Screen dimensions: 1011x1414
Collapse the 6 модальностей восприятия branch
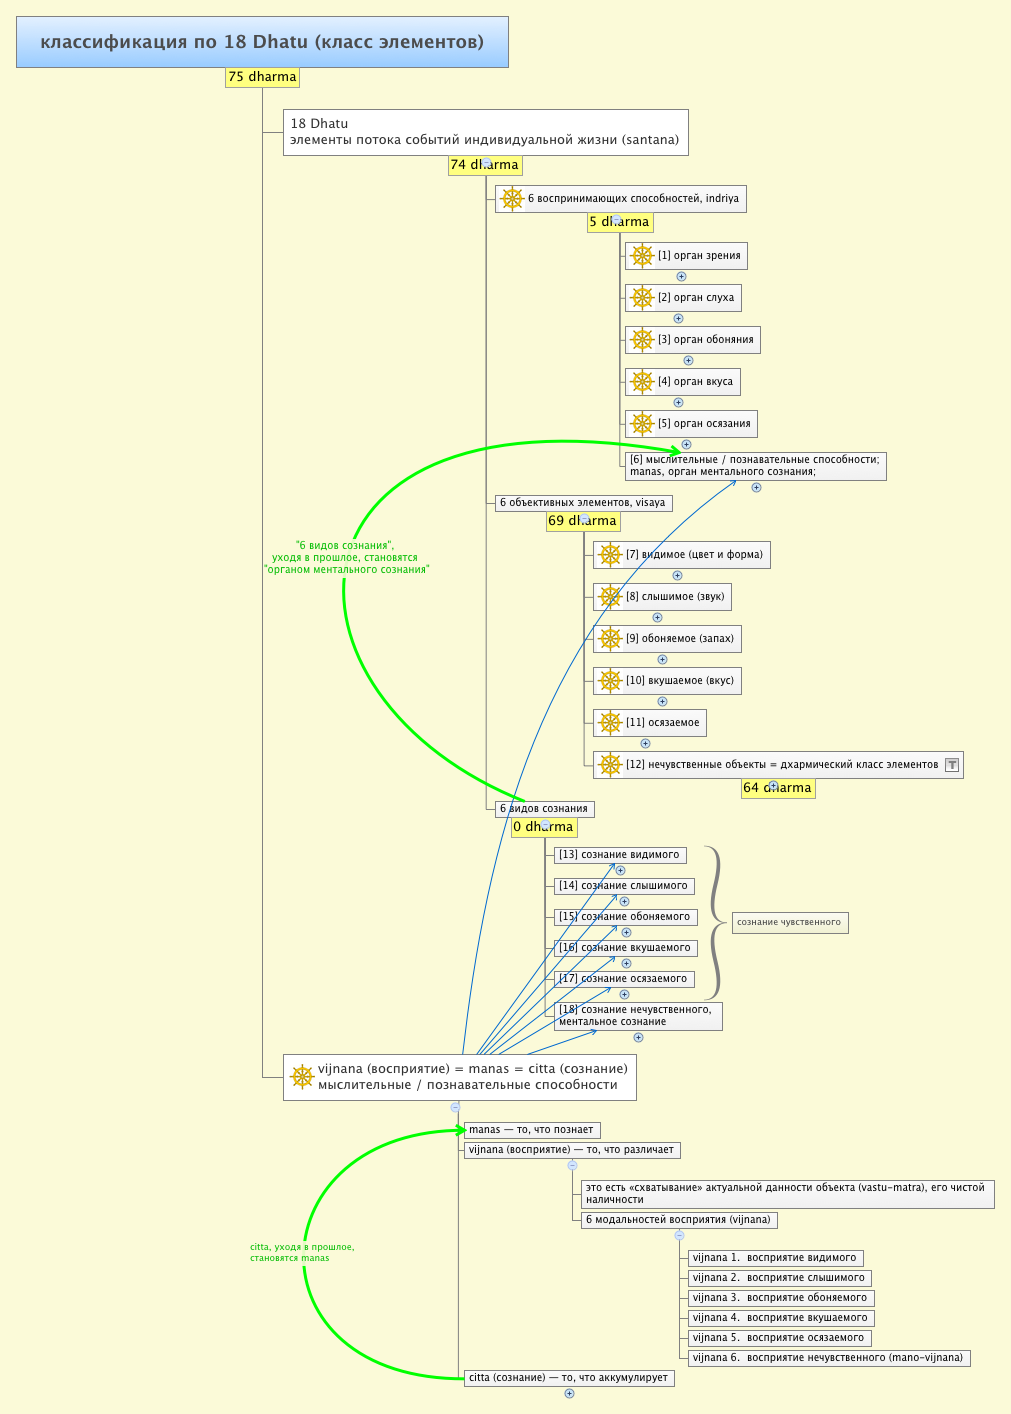tap(679, 1235)
